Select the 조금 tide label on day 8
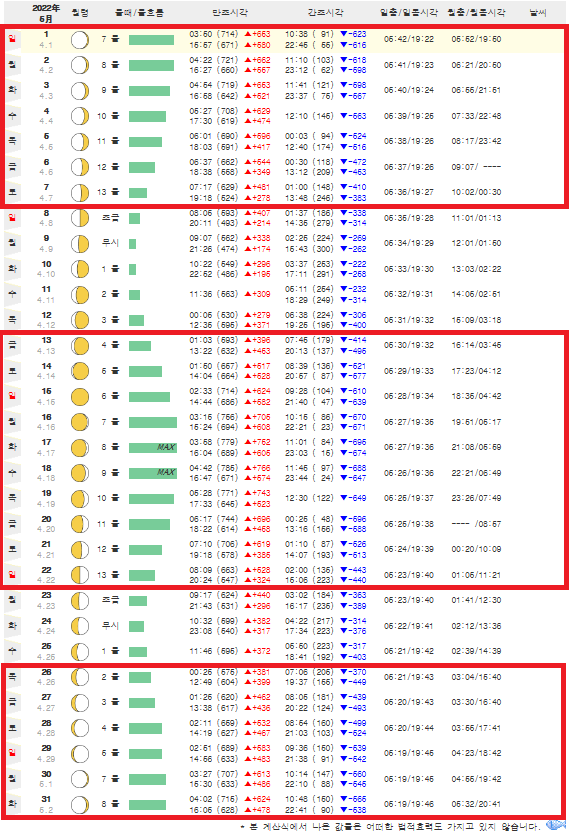Image resolution: width=570 pixels, height=839 pixels. (x=110, y=218)
